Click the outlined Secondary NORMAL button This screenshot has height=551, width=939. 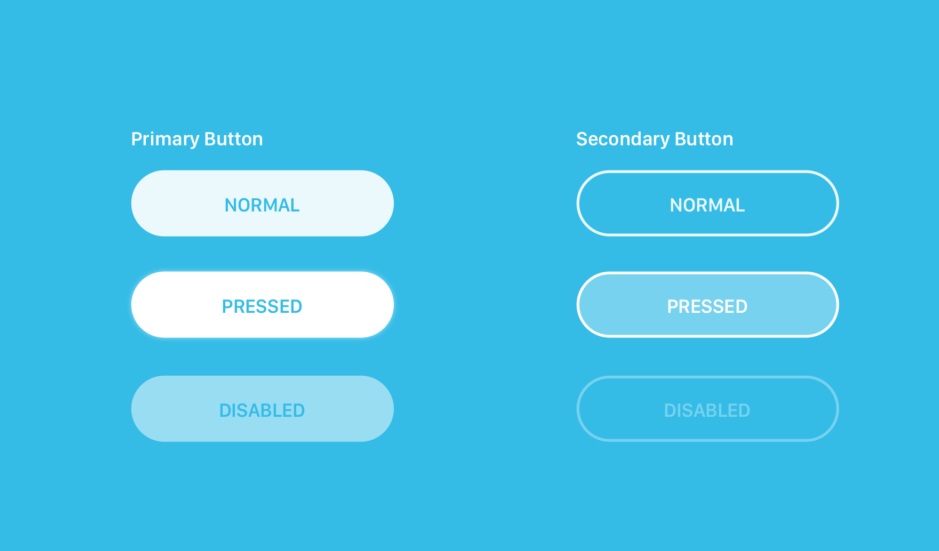(x=707, y=203)
